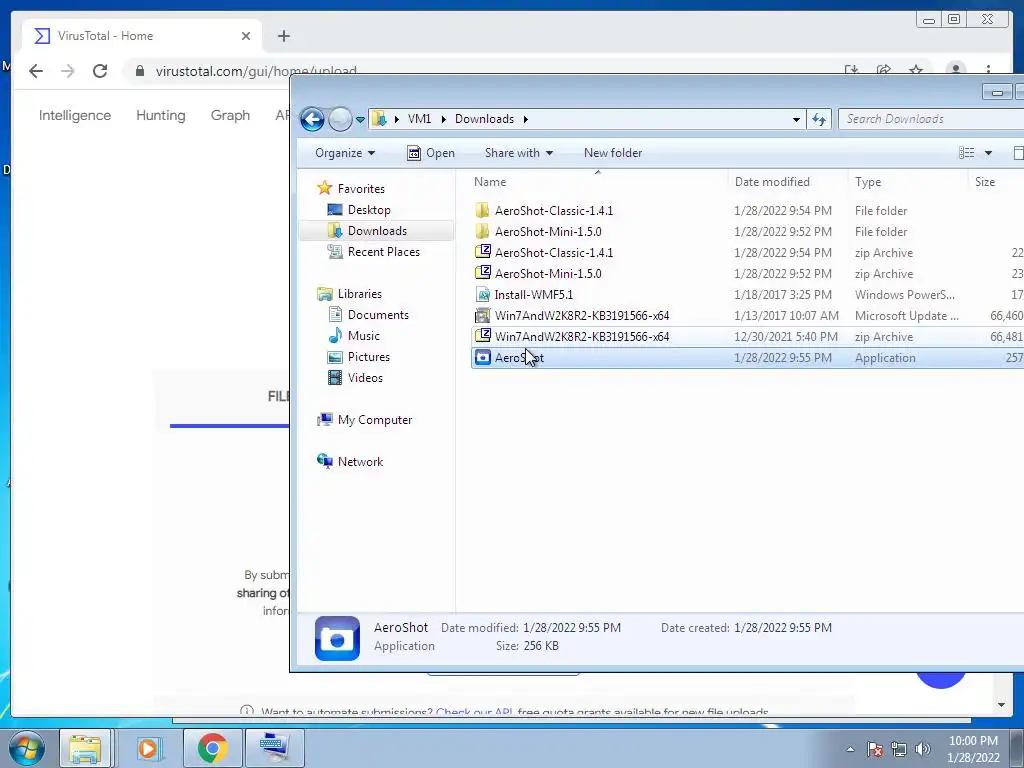The width and height of the screenshot is (1024, 768).
Task: Change your view using the view icon
Action: (x=967, y=153)
